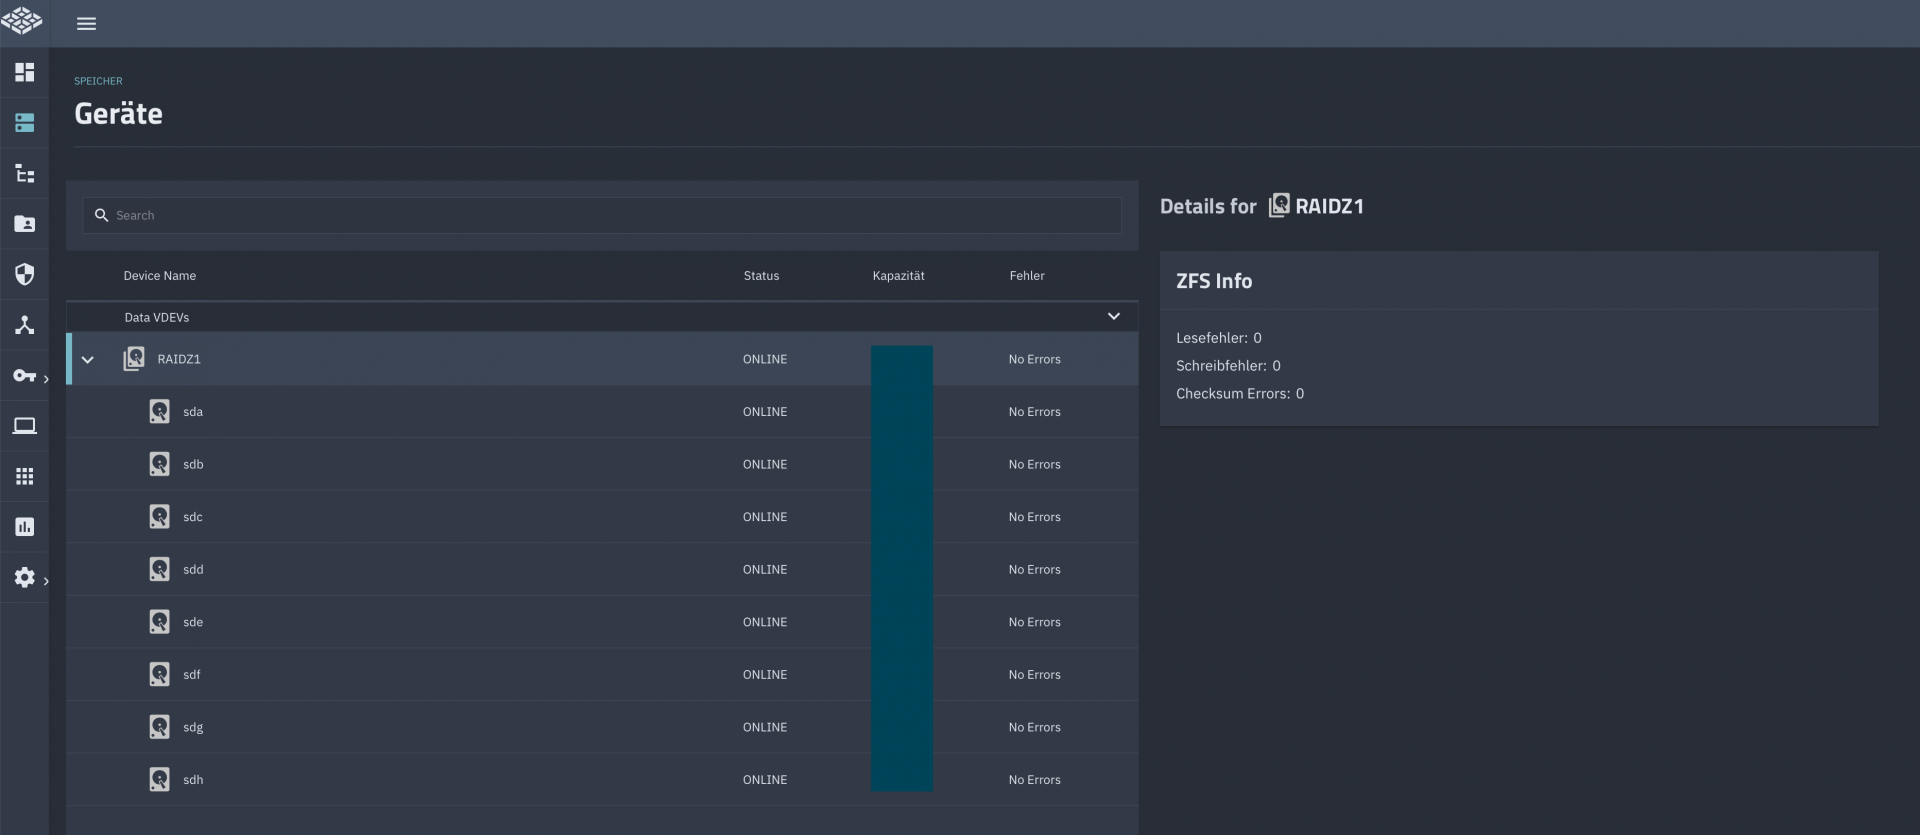Click the SPEICHER breadcrumb link

(98, 81)
